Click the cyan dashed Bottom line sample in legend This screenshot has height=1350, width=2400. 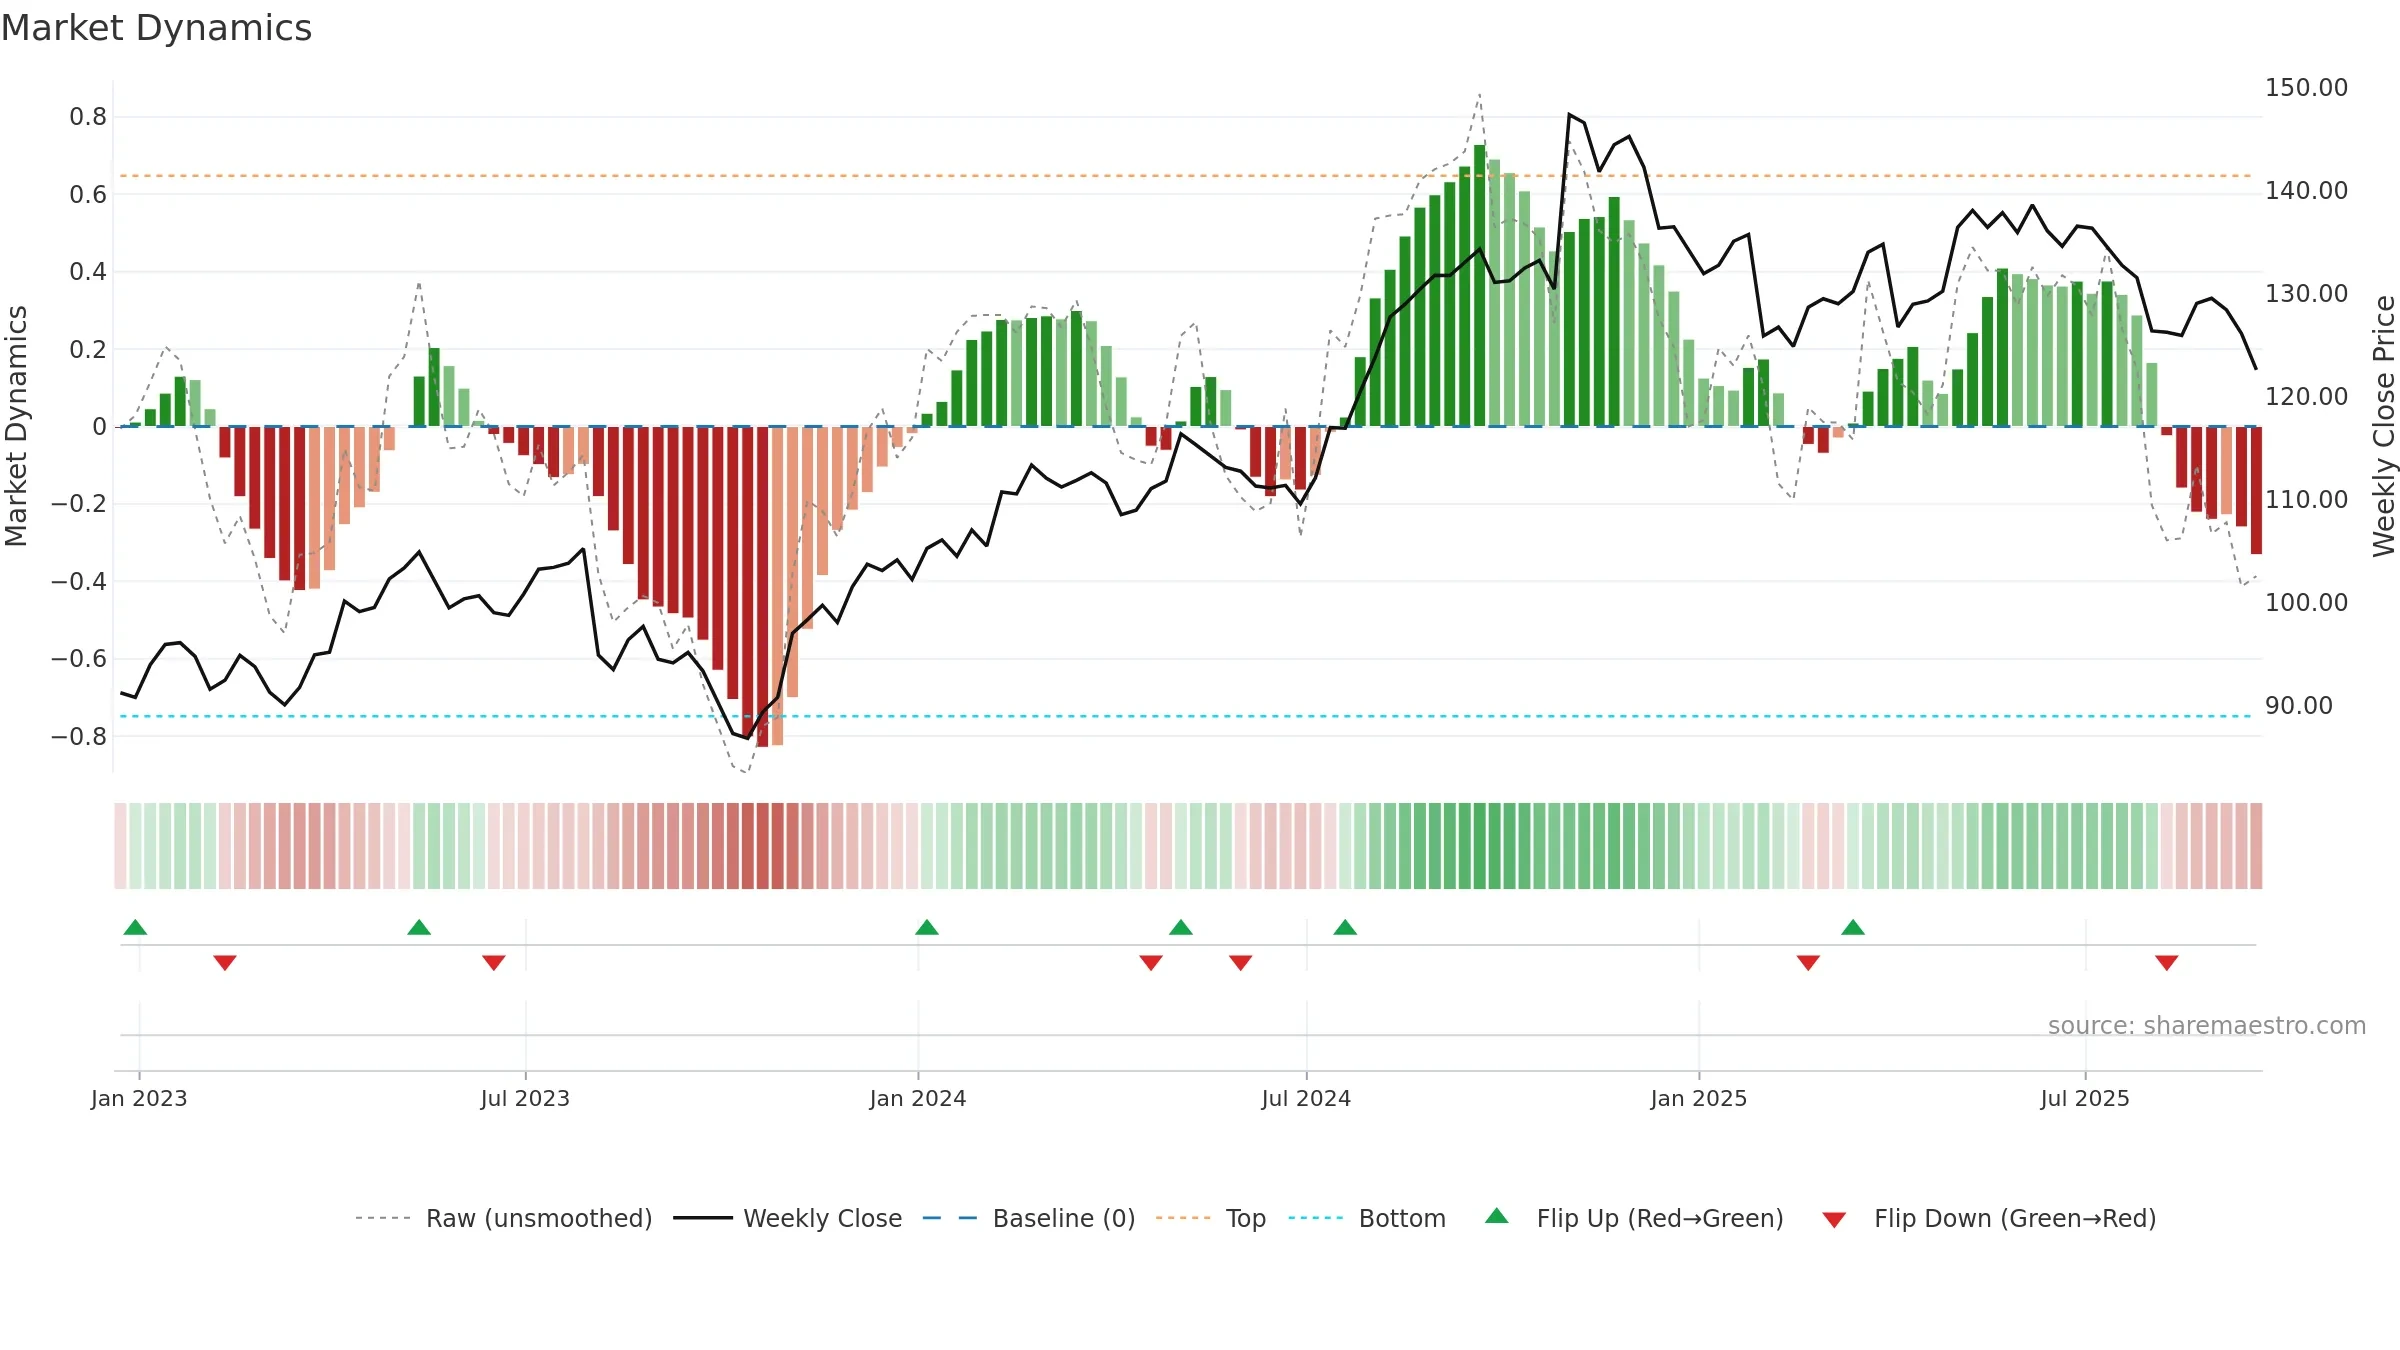pos(1317,1218)
